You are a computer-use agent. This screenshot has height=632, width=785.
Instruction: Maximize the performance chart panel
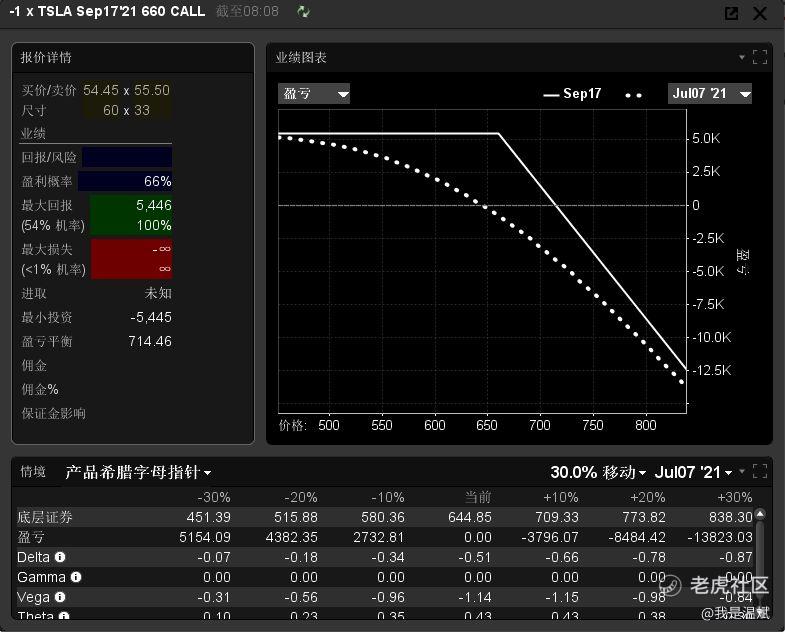(759, 58)
